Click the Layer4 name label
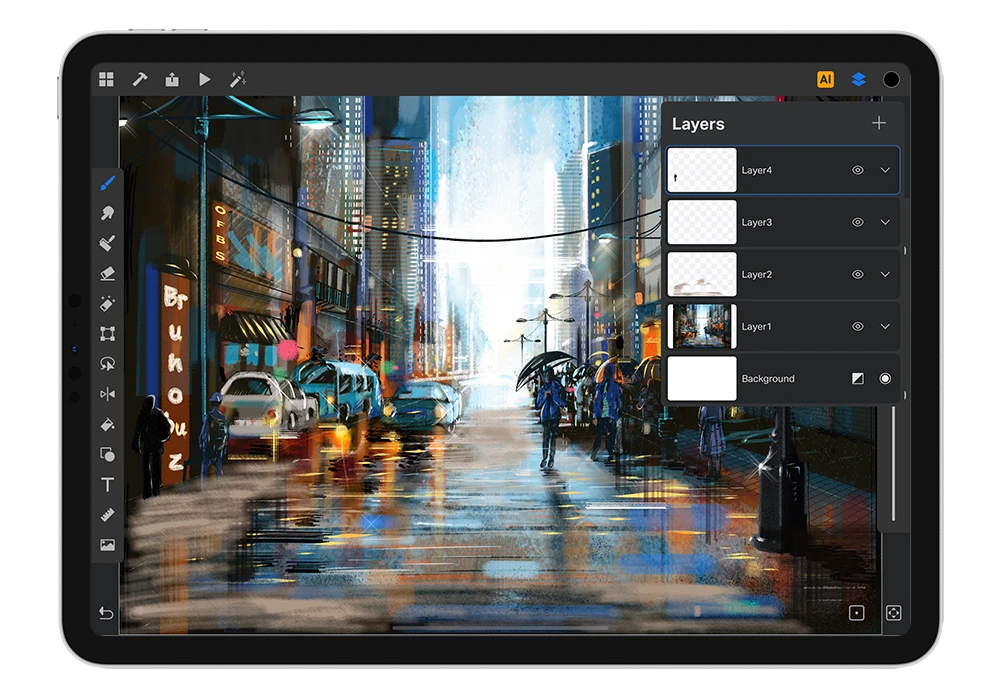 pyautogui.click(x=756, y=170)
